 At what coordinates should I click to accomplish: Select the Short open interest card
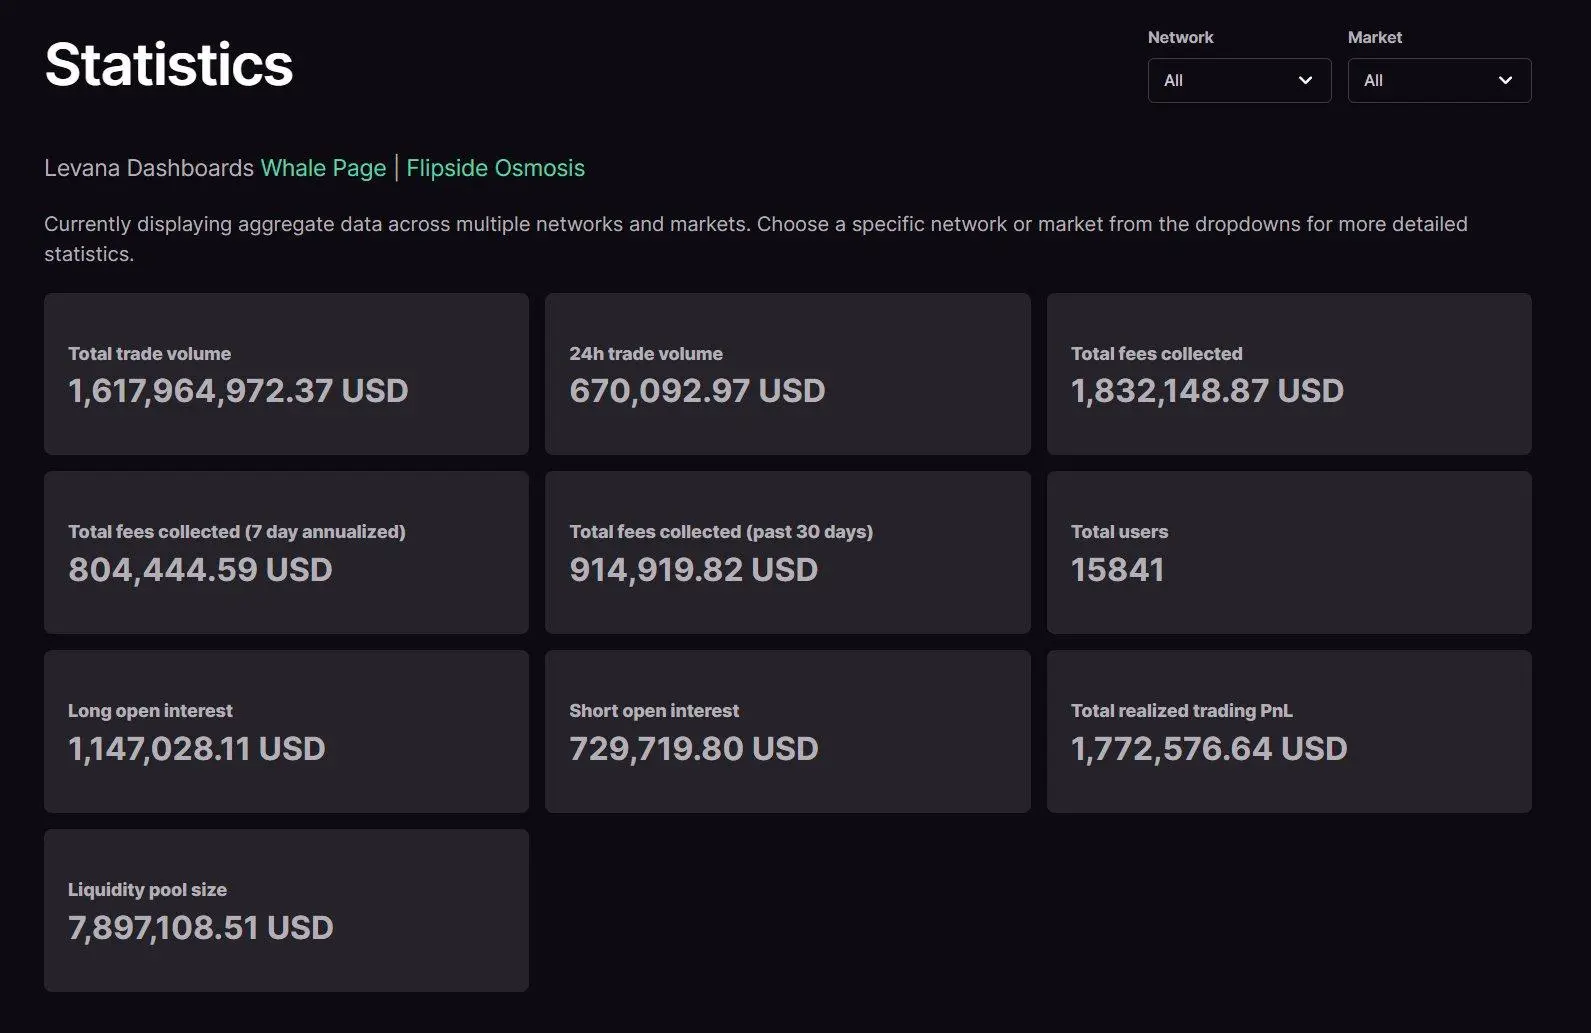point(787,731)
